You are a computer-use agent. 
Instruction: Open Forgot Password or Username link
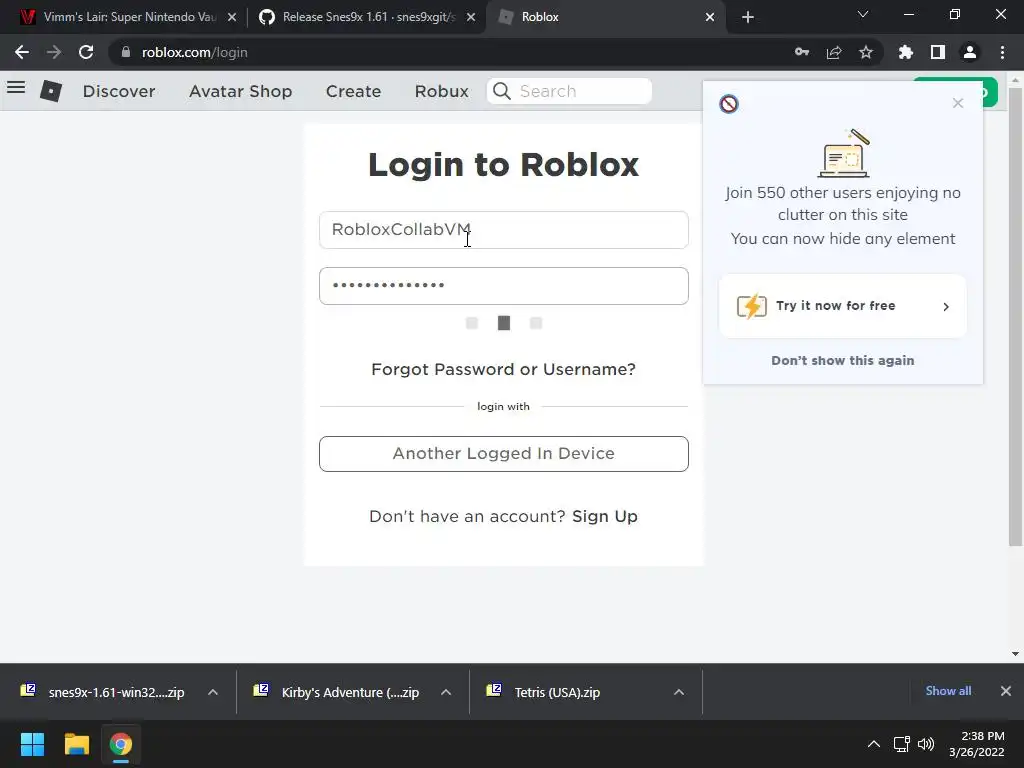point(504,369)
